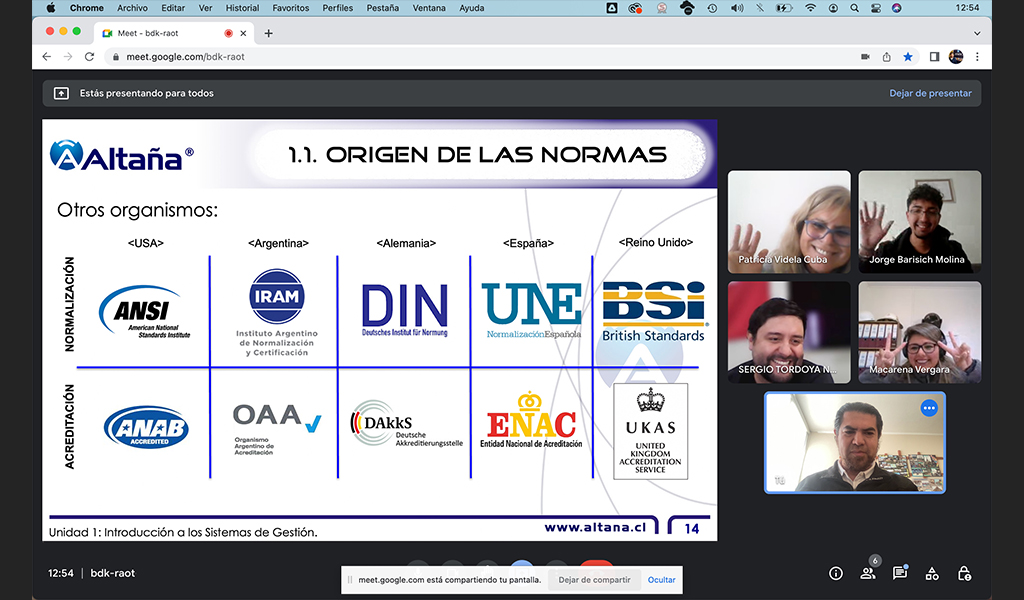
Task: Open the Apple menu
Action: click(51, 8)
